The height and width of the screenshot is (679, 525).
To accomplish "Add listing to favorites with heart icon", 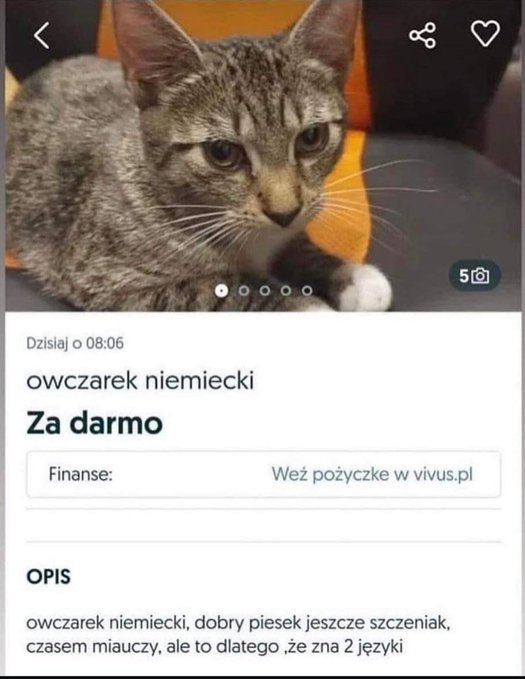I will pos(485,33).
